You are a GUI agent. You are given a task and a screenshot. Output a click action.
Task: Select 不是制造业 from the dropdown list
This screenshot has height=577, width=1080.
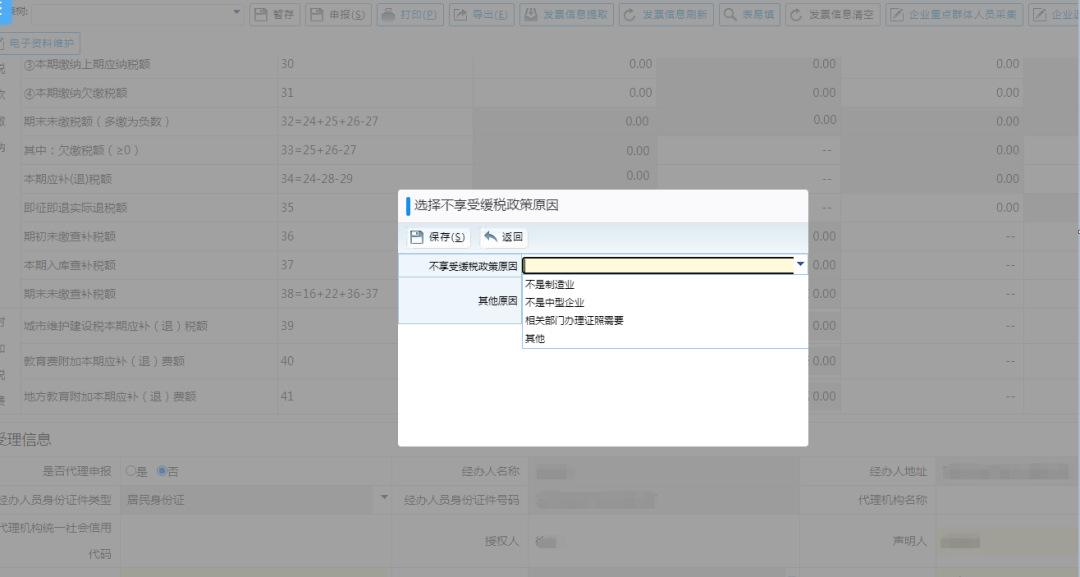tap(550, 284)
